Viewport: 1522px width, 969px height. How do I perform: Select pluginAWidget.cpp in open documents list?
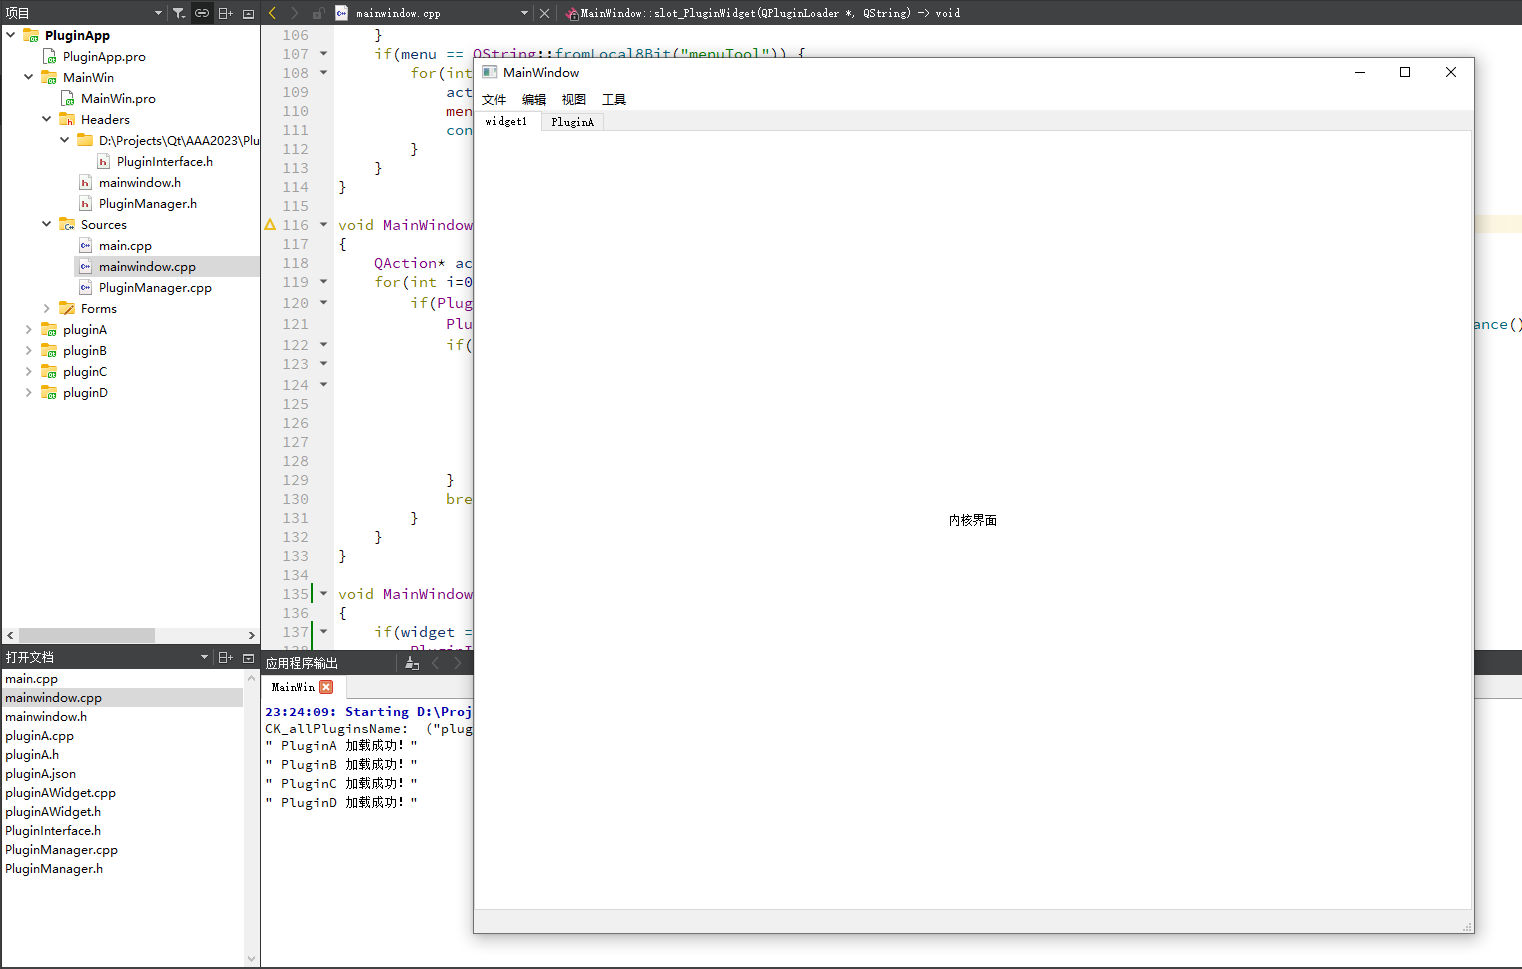(61, 792)
